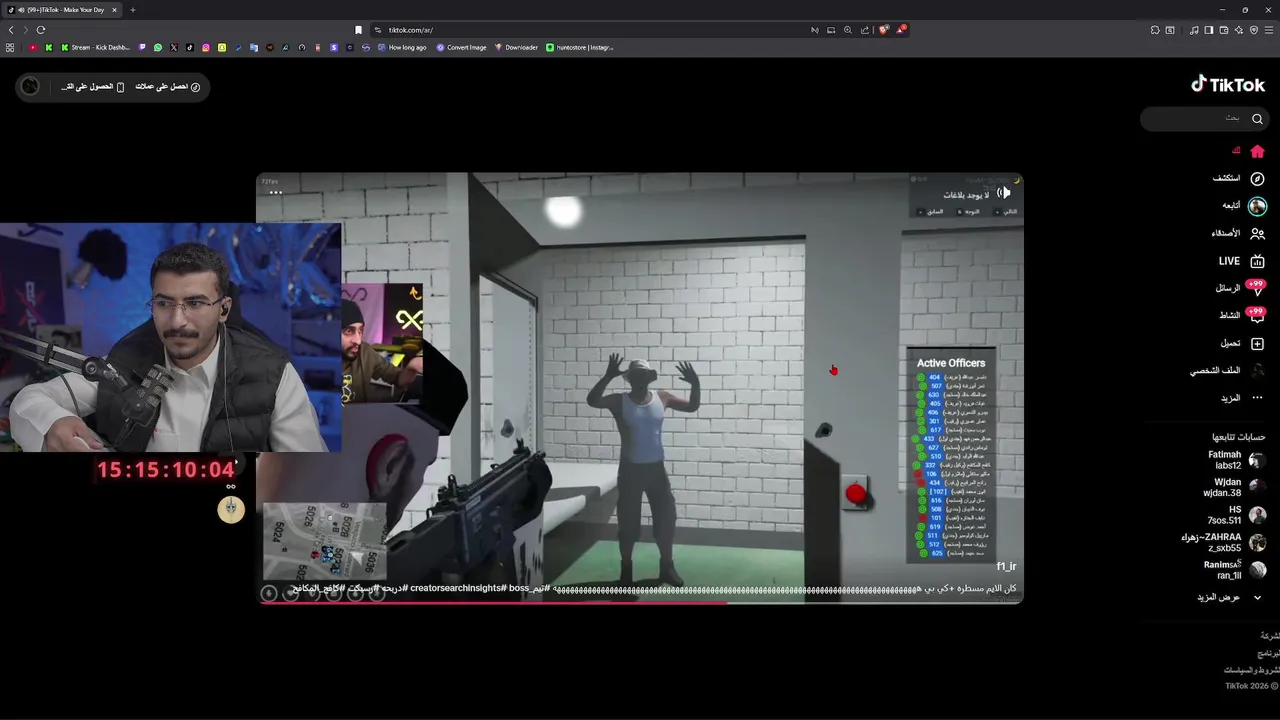Click the bookmark page icon

(358, 30)
